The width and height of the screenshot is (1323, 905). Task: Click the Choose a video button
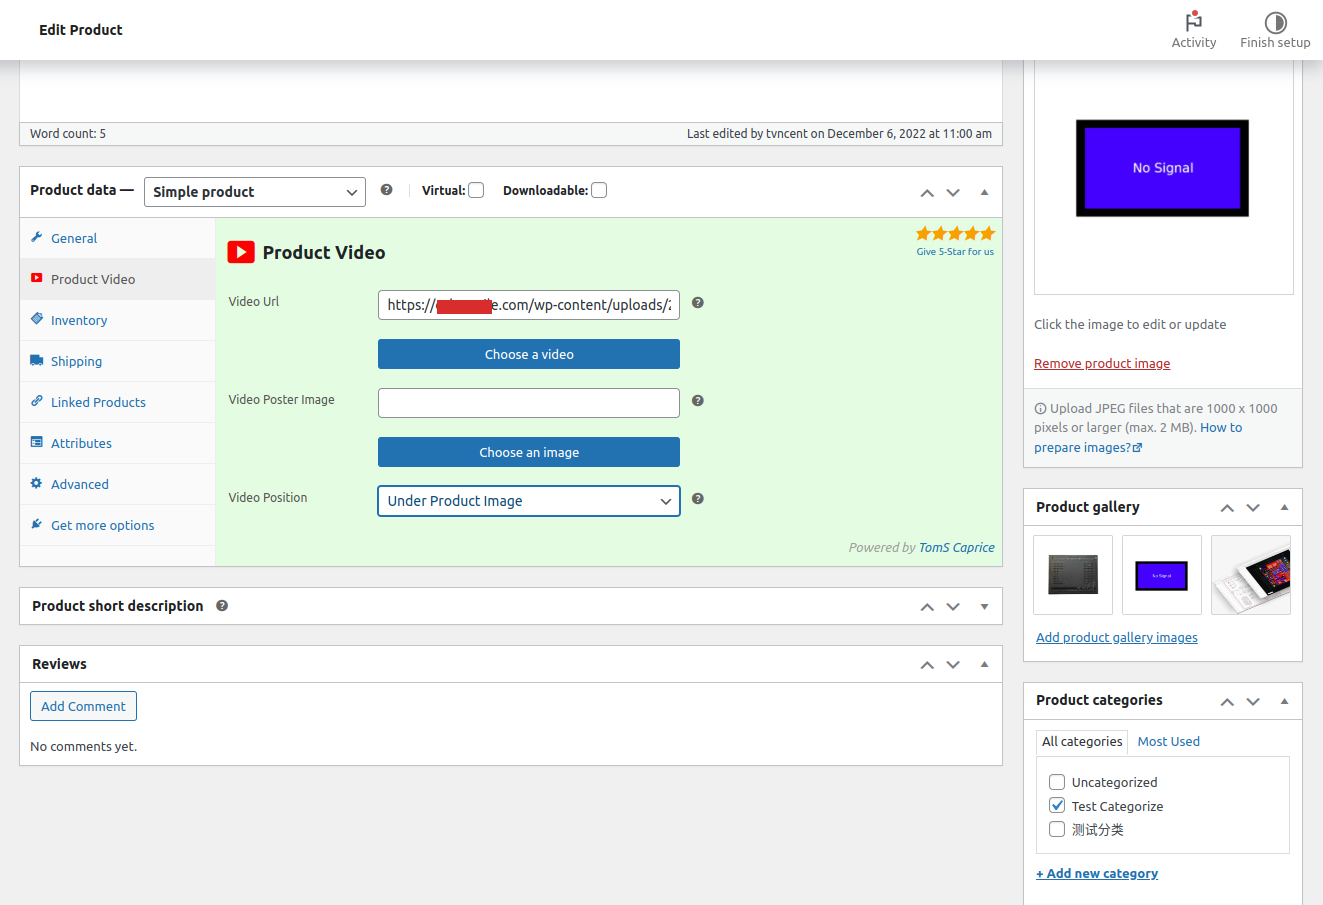(529, 354)
